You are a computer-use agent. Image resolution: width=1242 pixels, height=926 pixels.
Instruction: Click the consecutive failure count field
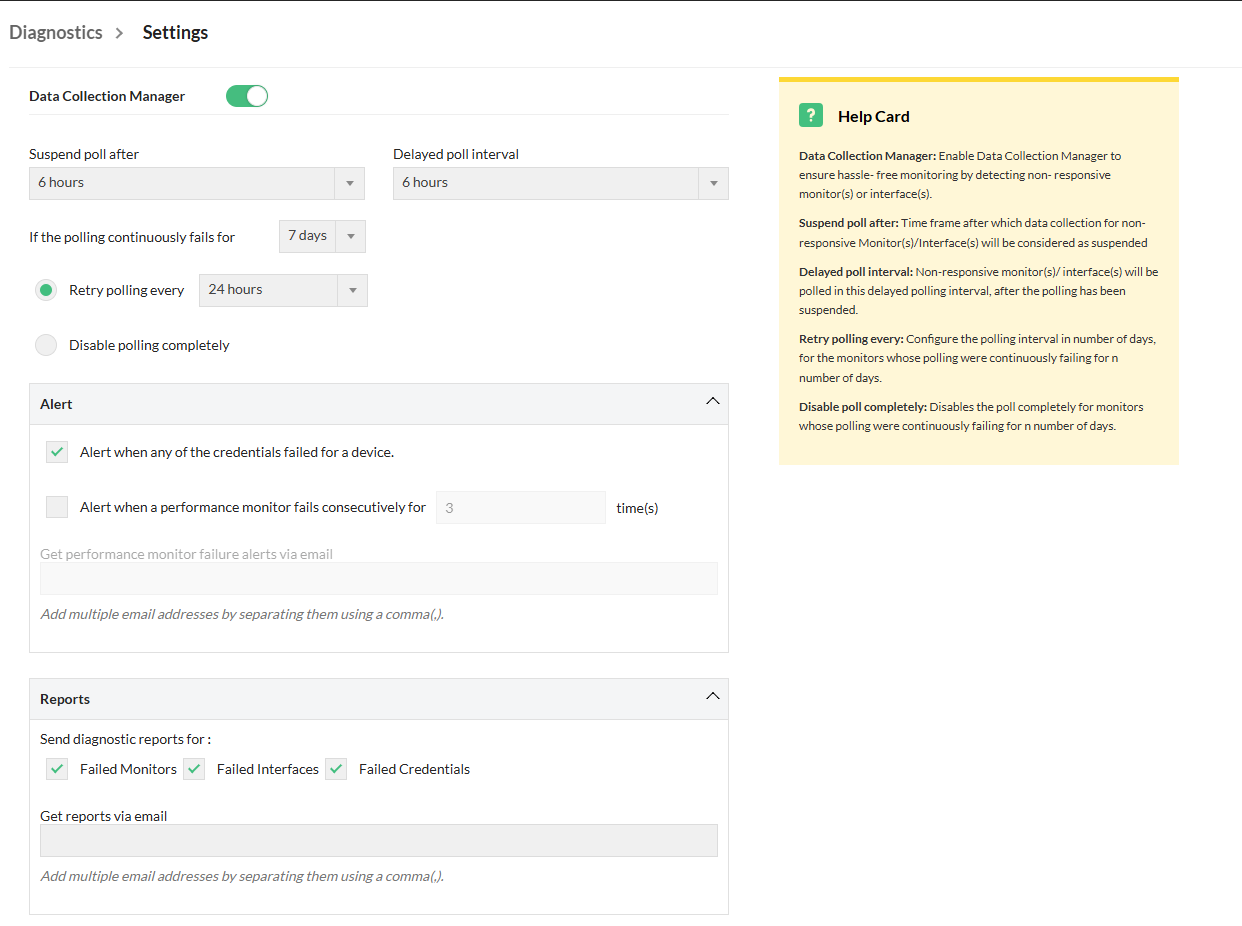[x=521, y=507]
